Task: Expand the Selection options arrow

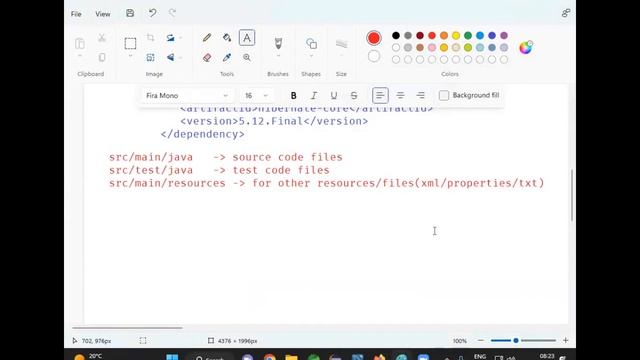Action: tap(130, 56)
